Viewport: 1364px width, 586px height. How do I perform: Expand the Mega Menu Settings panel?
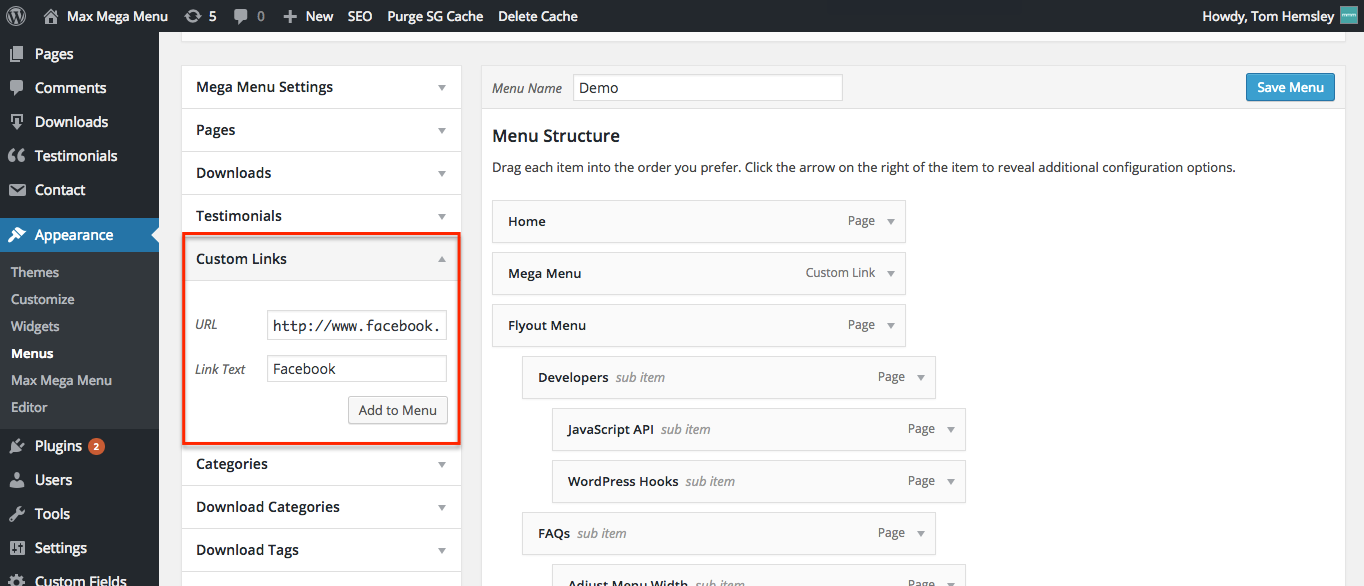tap(441, 88)
